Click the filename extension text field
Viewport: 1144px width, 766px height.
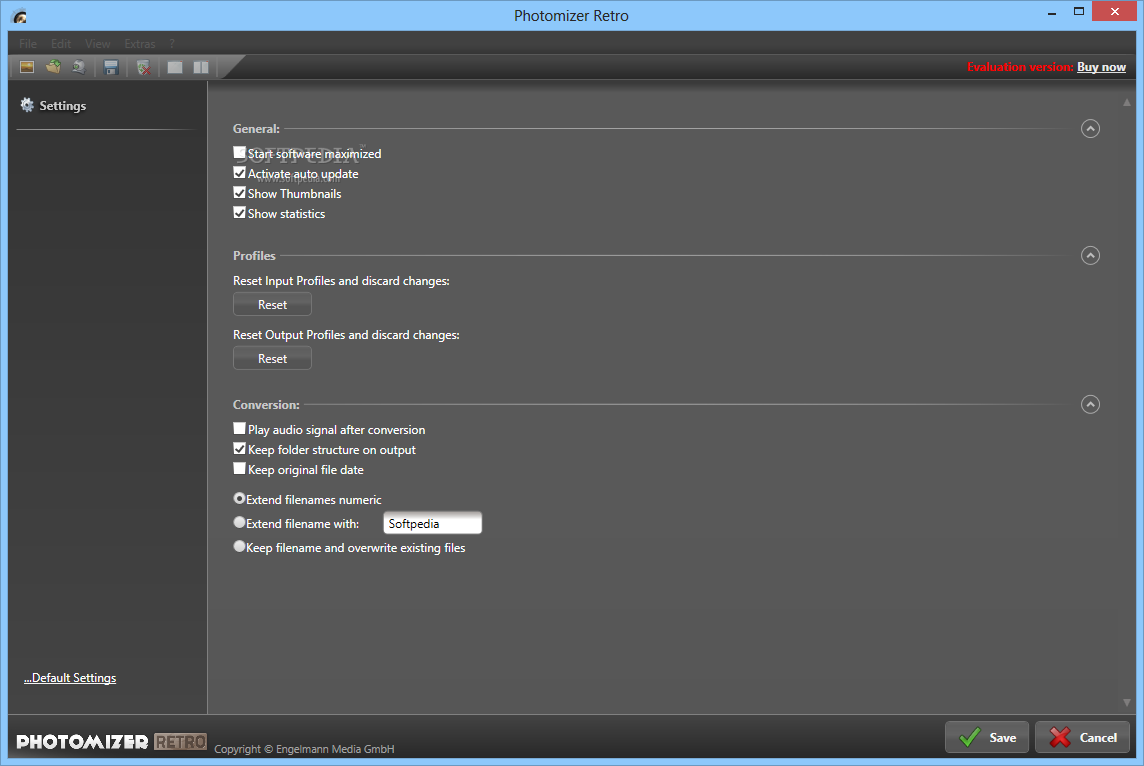[x=433, y=524]
